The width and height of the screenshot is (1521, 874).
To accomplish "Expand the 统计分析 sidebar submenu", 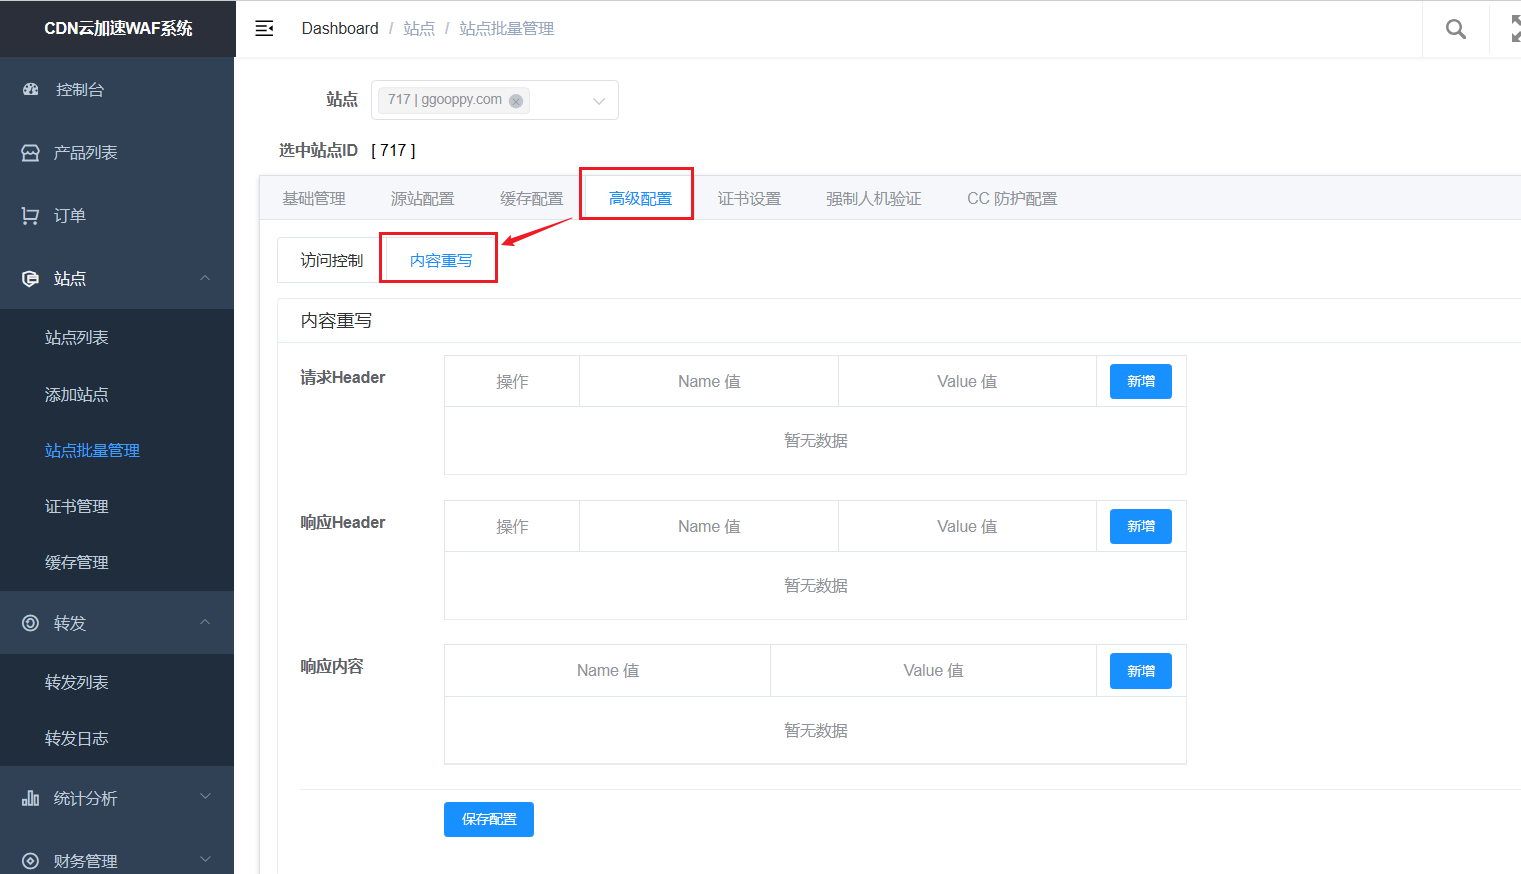I will click(205, 797).
